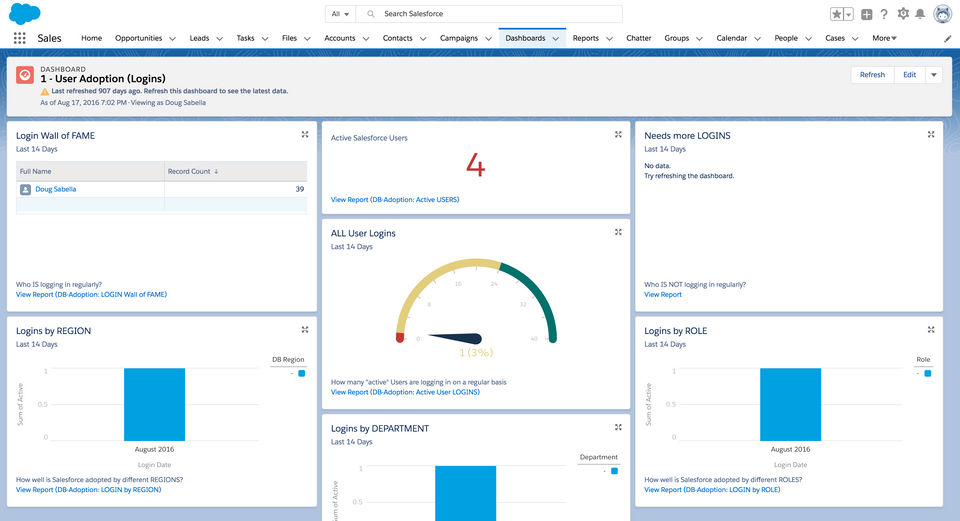Viewport: 960px width, 521px height.
Task: Expand the More navigation menu
Action: [884, 38]
